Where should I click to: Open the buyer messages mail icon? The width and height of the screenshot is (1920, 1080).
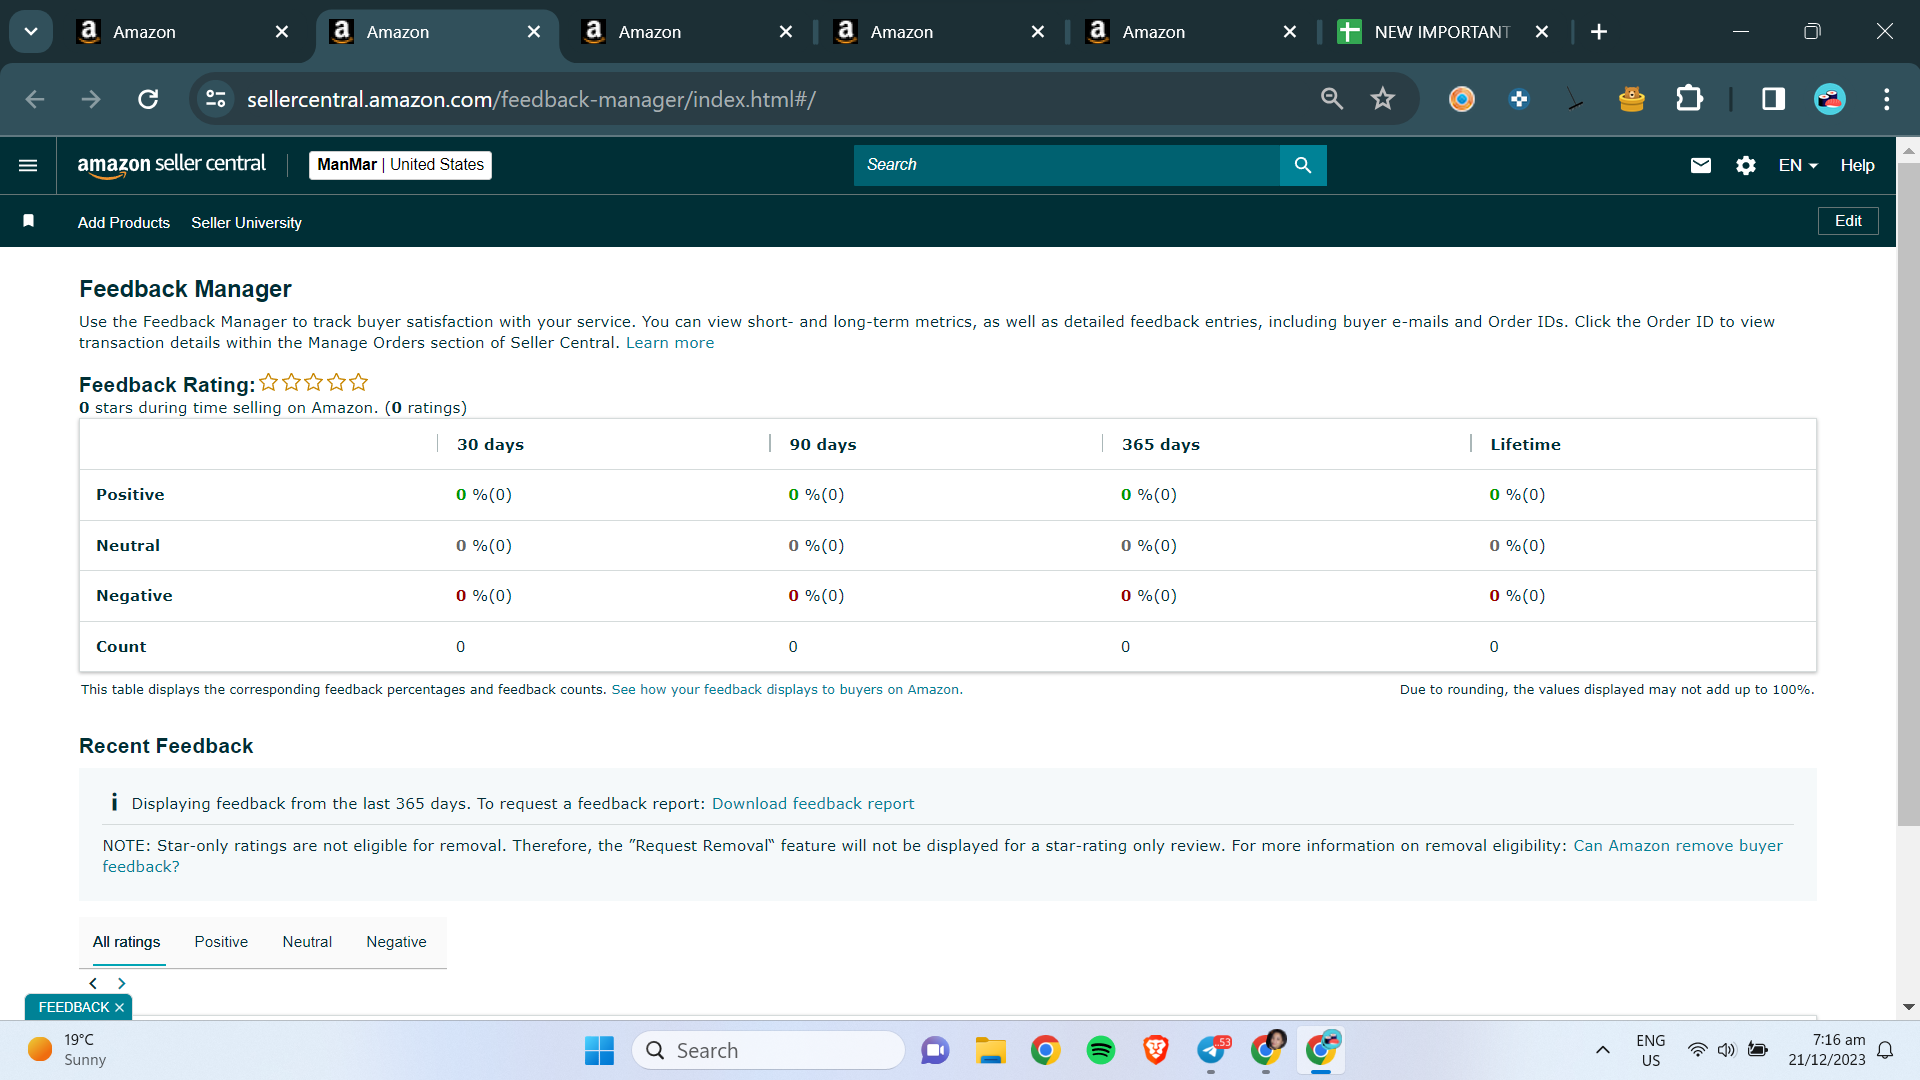(1700, 165)
